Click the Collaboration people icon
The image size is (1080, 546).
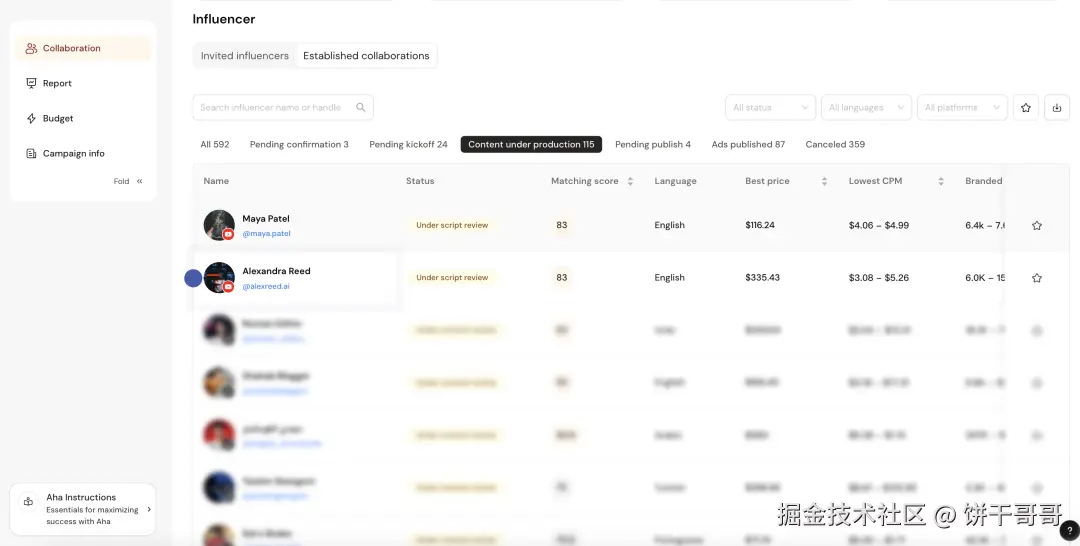pos(31,48)
